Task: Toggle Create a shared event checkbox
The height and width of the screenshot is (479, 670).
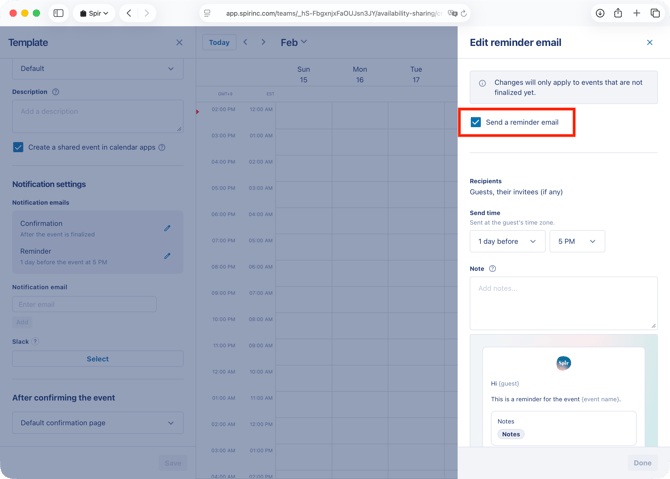Action: click(x=18, y=147)
